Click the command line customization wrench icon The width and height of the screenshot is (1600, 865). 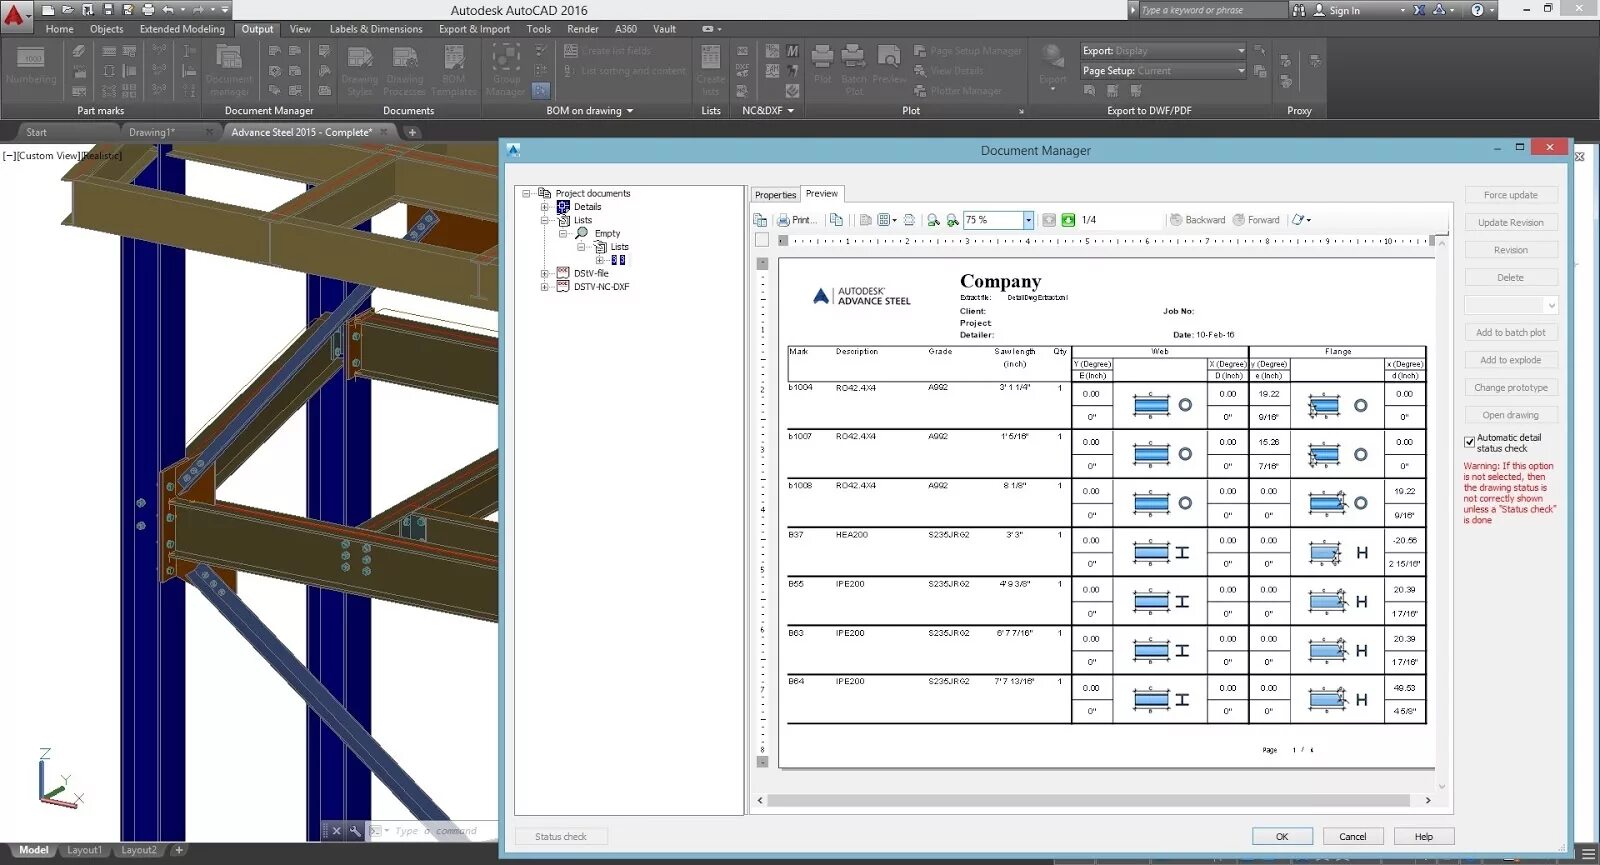point(355,831)
